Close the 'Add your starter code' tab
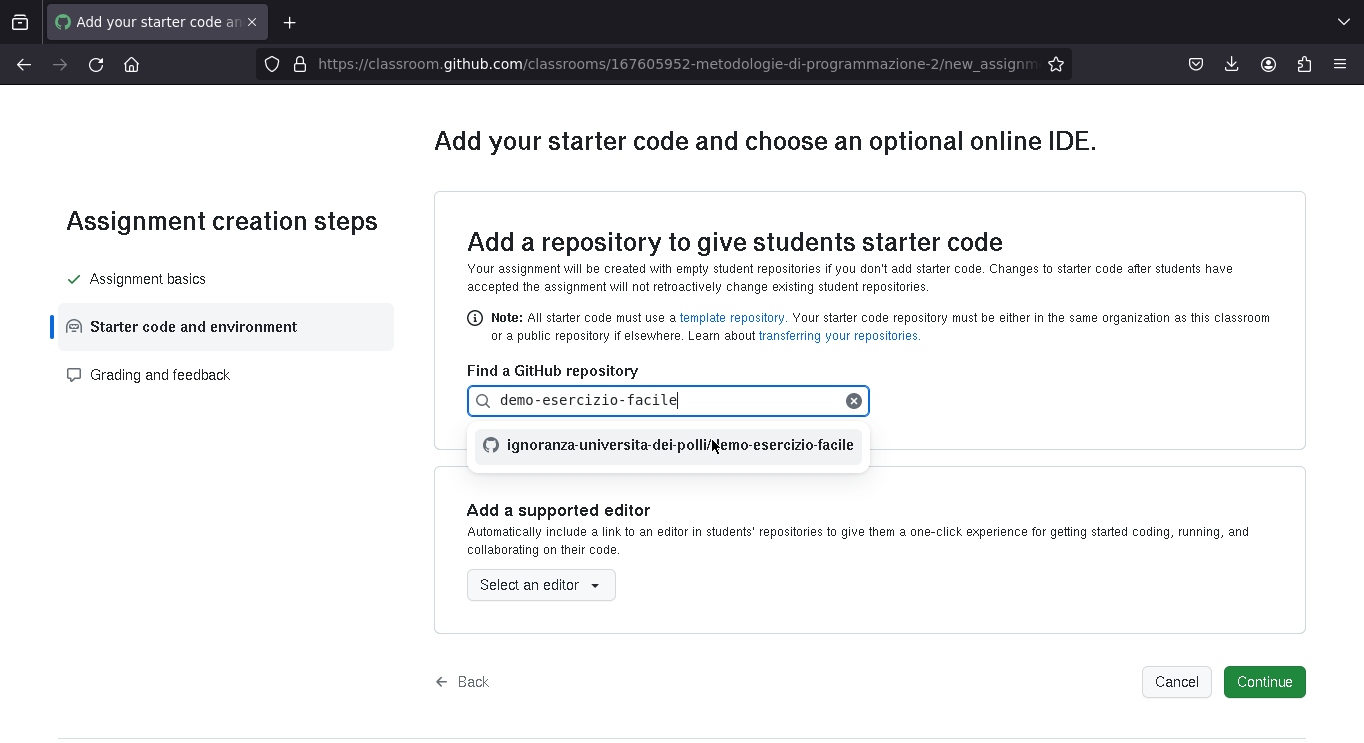Screen dimensions: 1364x743 click(x=251, y=22)
